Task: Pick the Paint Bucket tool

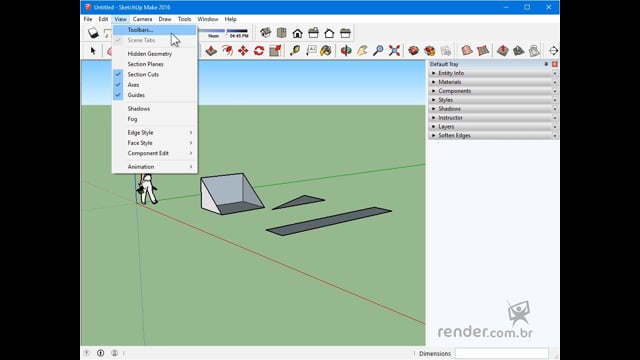Action: tap(326, 51)
